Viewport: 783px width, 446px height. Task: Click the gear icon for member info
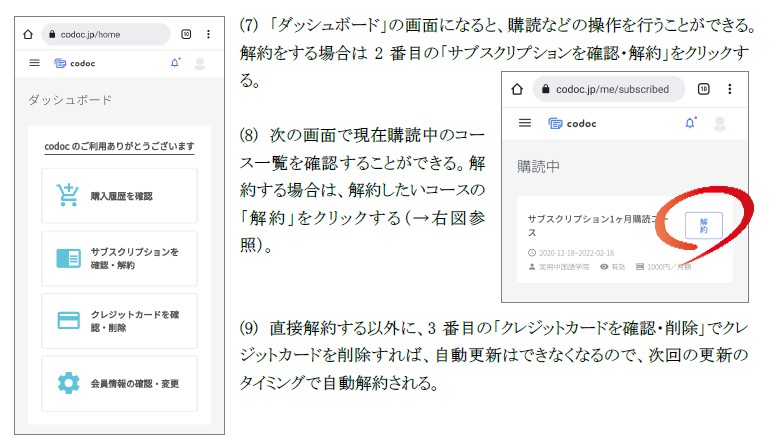68,383
